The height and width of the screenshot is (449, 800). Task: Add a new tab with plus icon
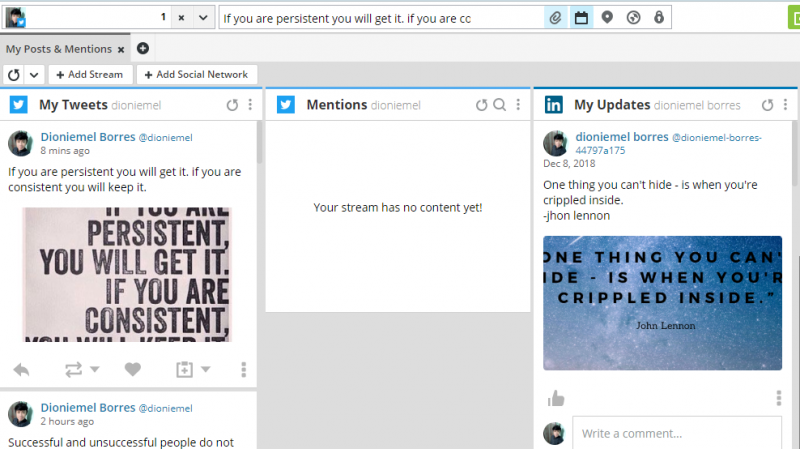(143, 48)
